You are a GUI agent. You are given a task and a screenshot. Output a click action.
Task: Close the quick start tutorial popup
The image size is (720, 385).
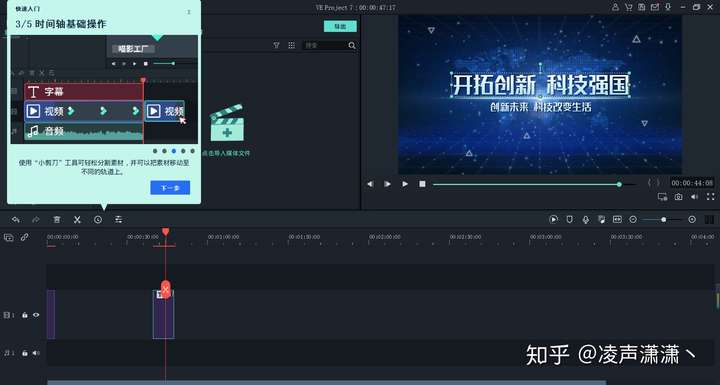click(x=189, y=12)
